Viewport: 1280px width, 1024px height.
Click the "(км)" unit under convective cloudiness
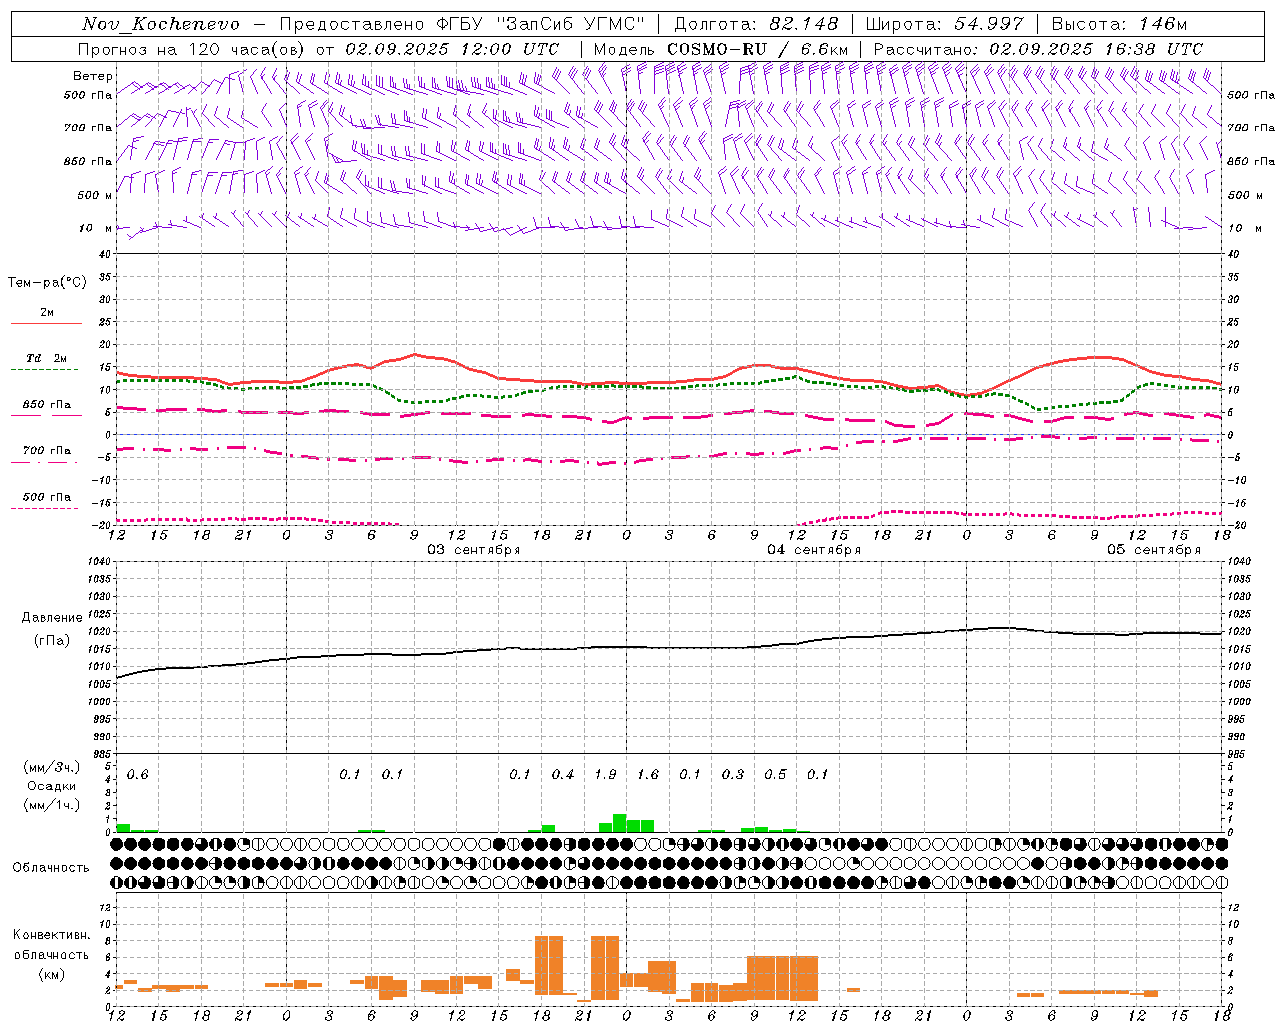click(51, 974)
